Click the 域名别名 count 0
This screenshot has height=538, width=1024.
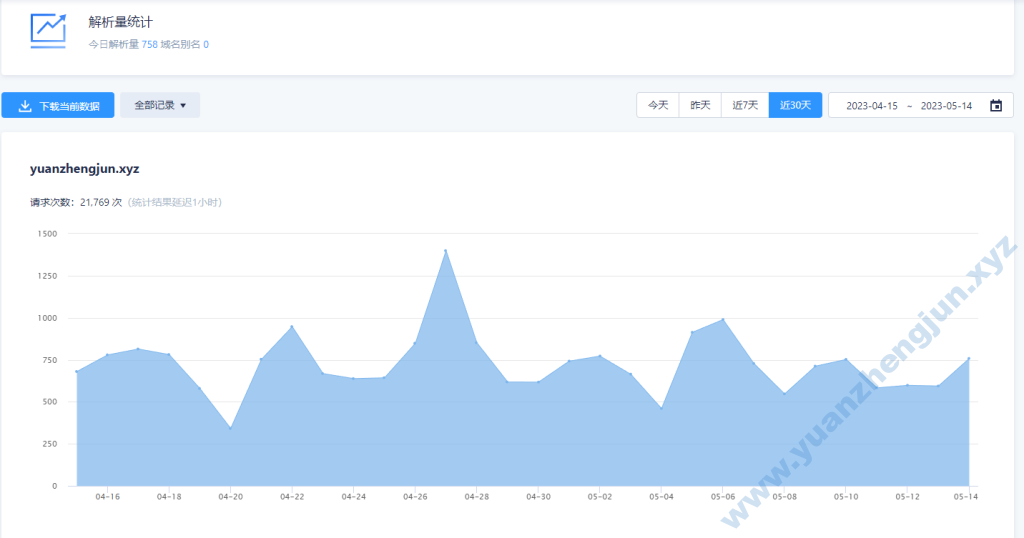click(x=206, y=45)
